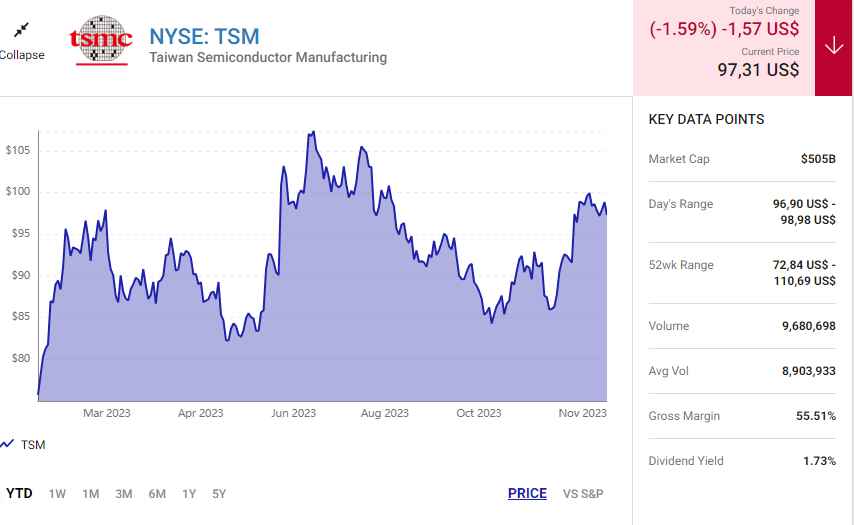Switch to PRICE chart view

(x=527, y=493)
